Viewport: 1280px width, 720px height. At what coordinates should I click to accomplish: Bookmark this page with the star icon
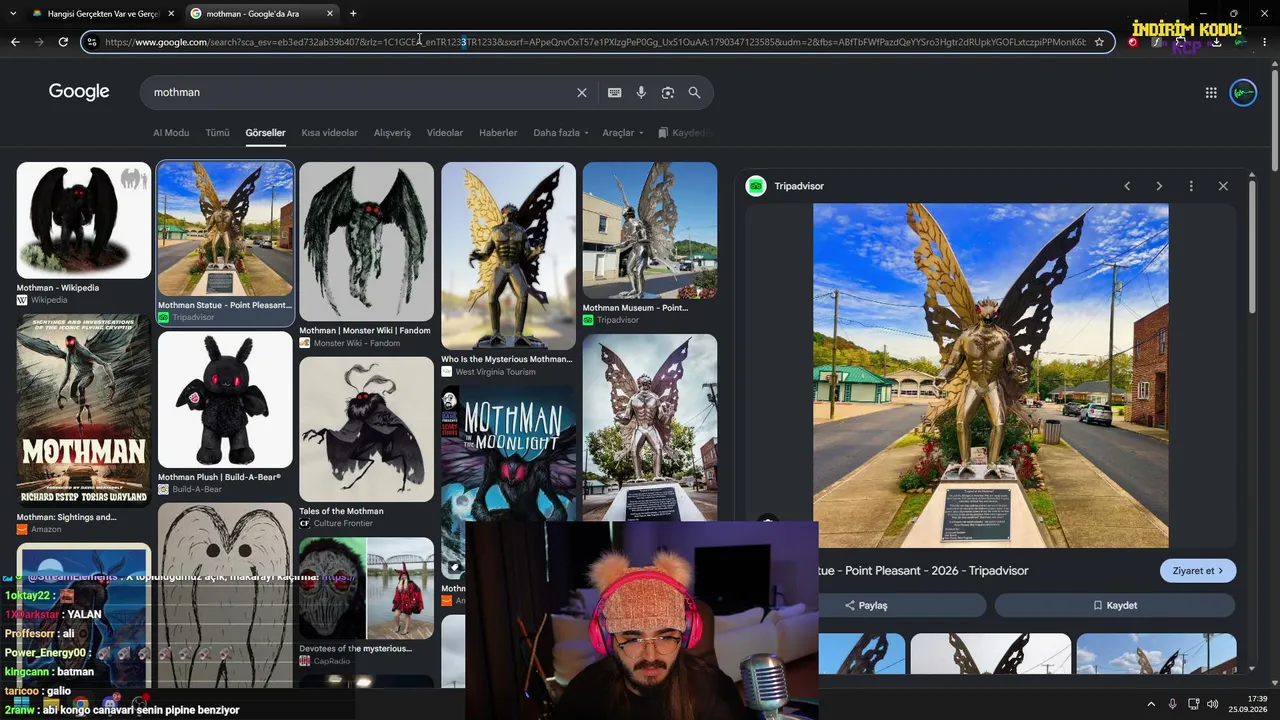(1099, 42)
